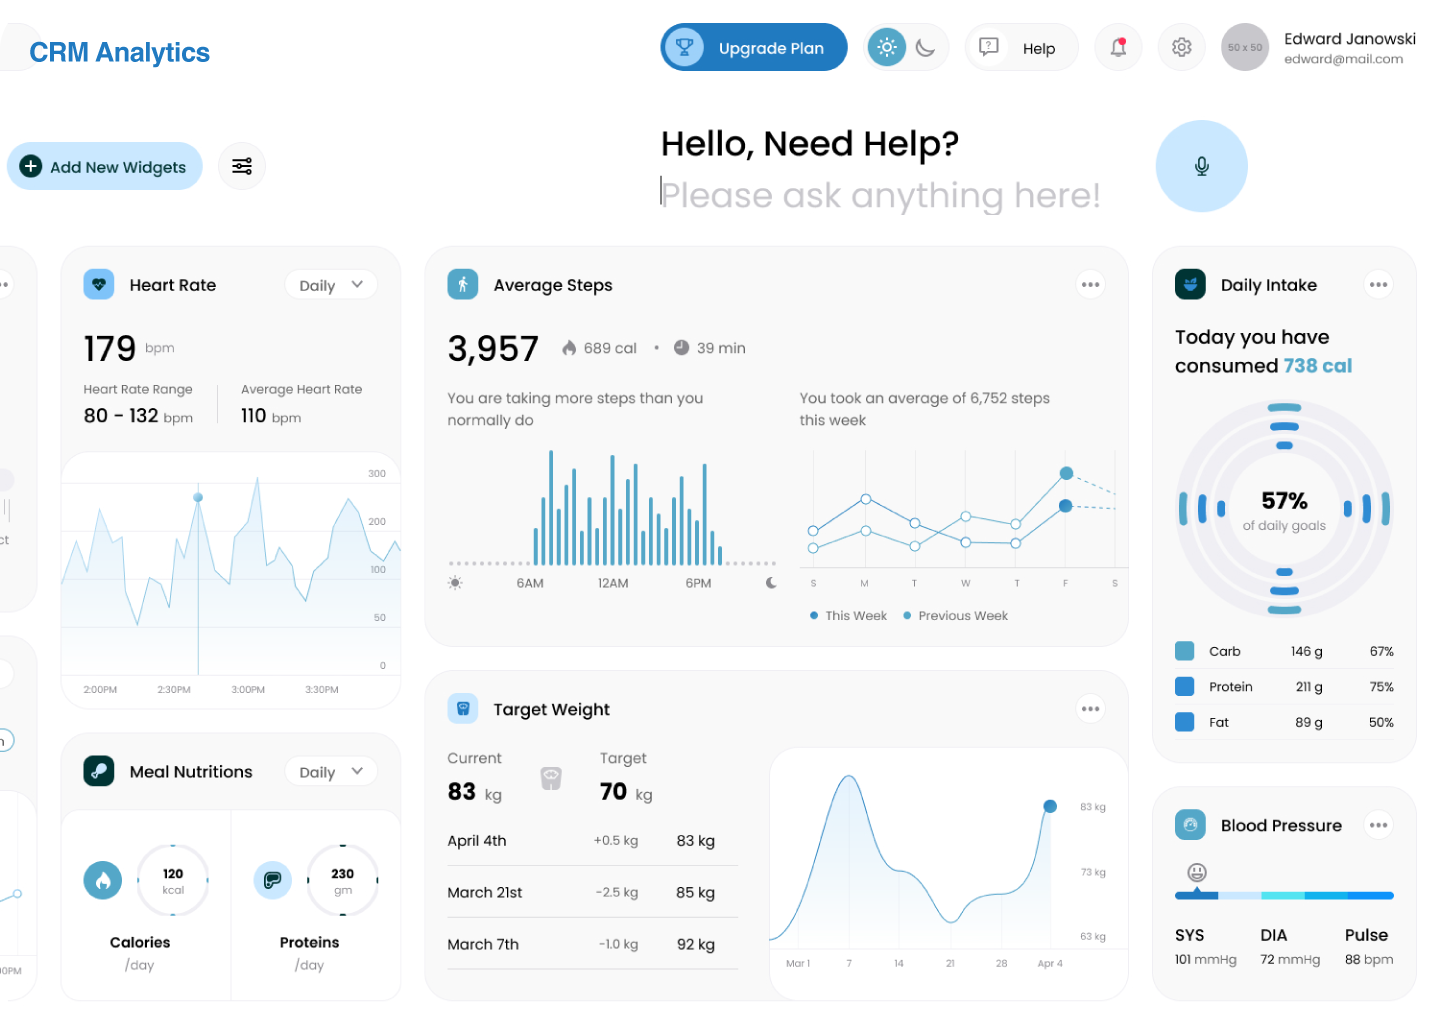Open settings gear icon
This screenshot has width=1440, height=1024.
(1181, 47)
